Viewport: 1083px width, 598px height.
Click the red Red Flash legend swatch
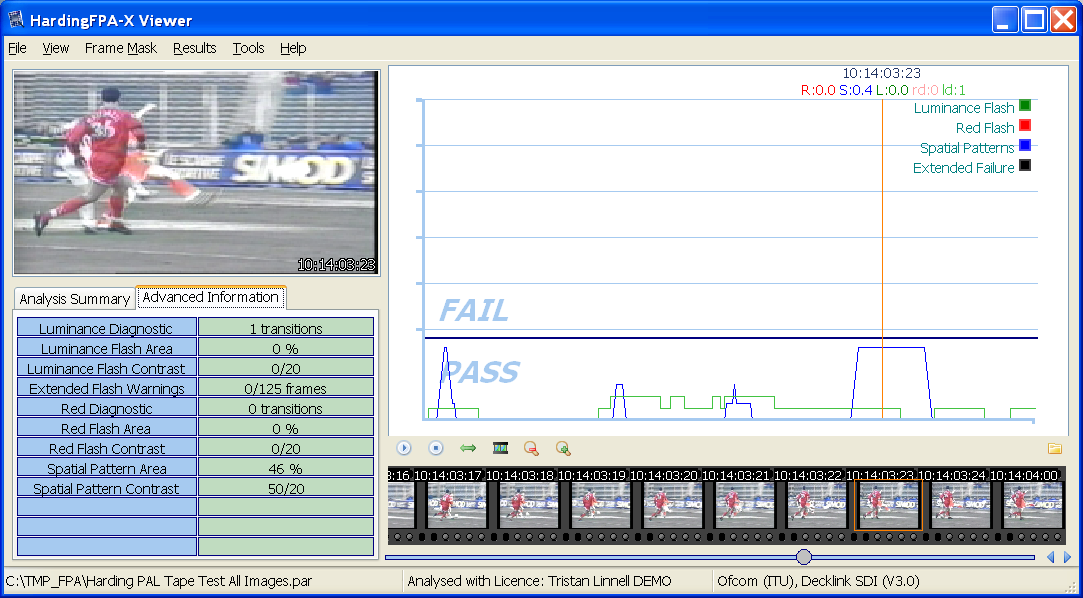click(x=1025, y=126)
